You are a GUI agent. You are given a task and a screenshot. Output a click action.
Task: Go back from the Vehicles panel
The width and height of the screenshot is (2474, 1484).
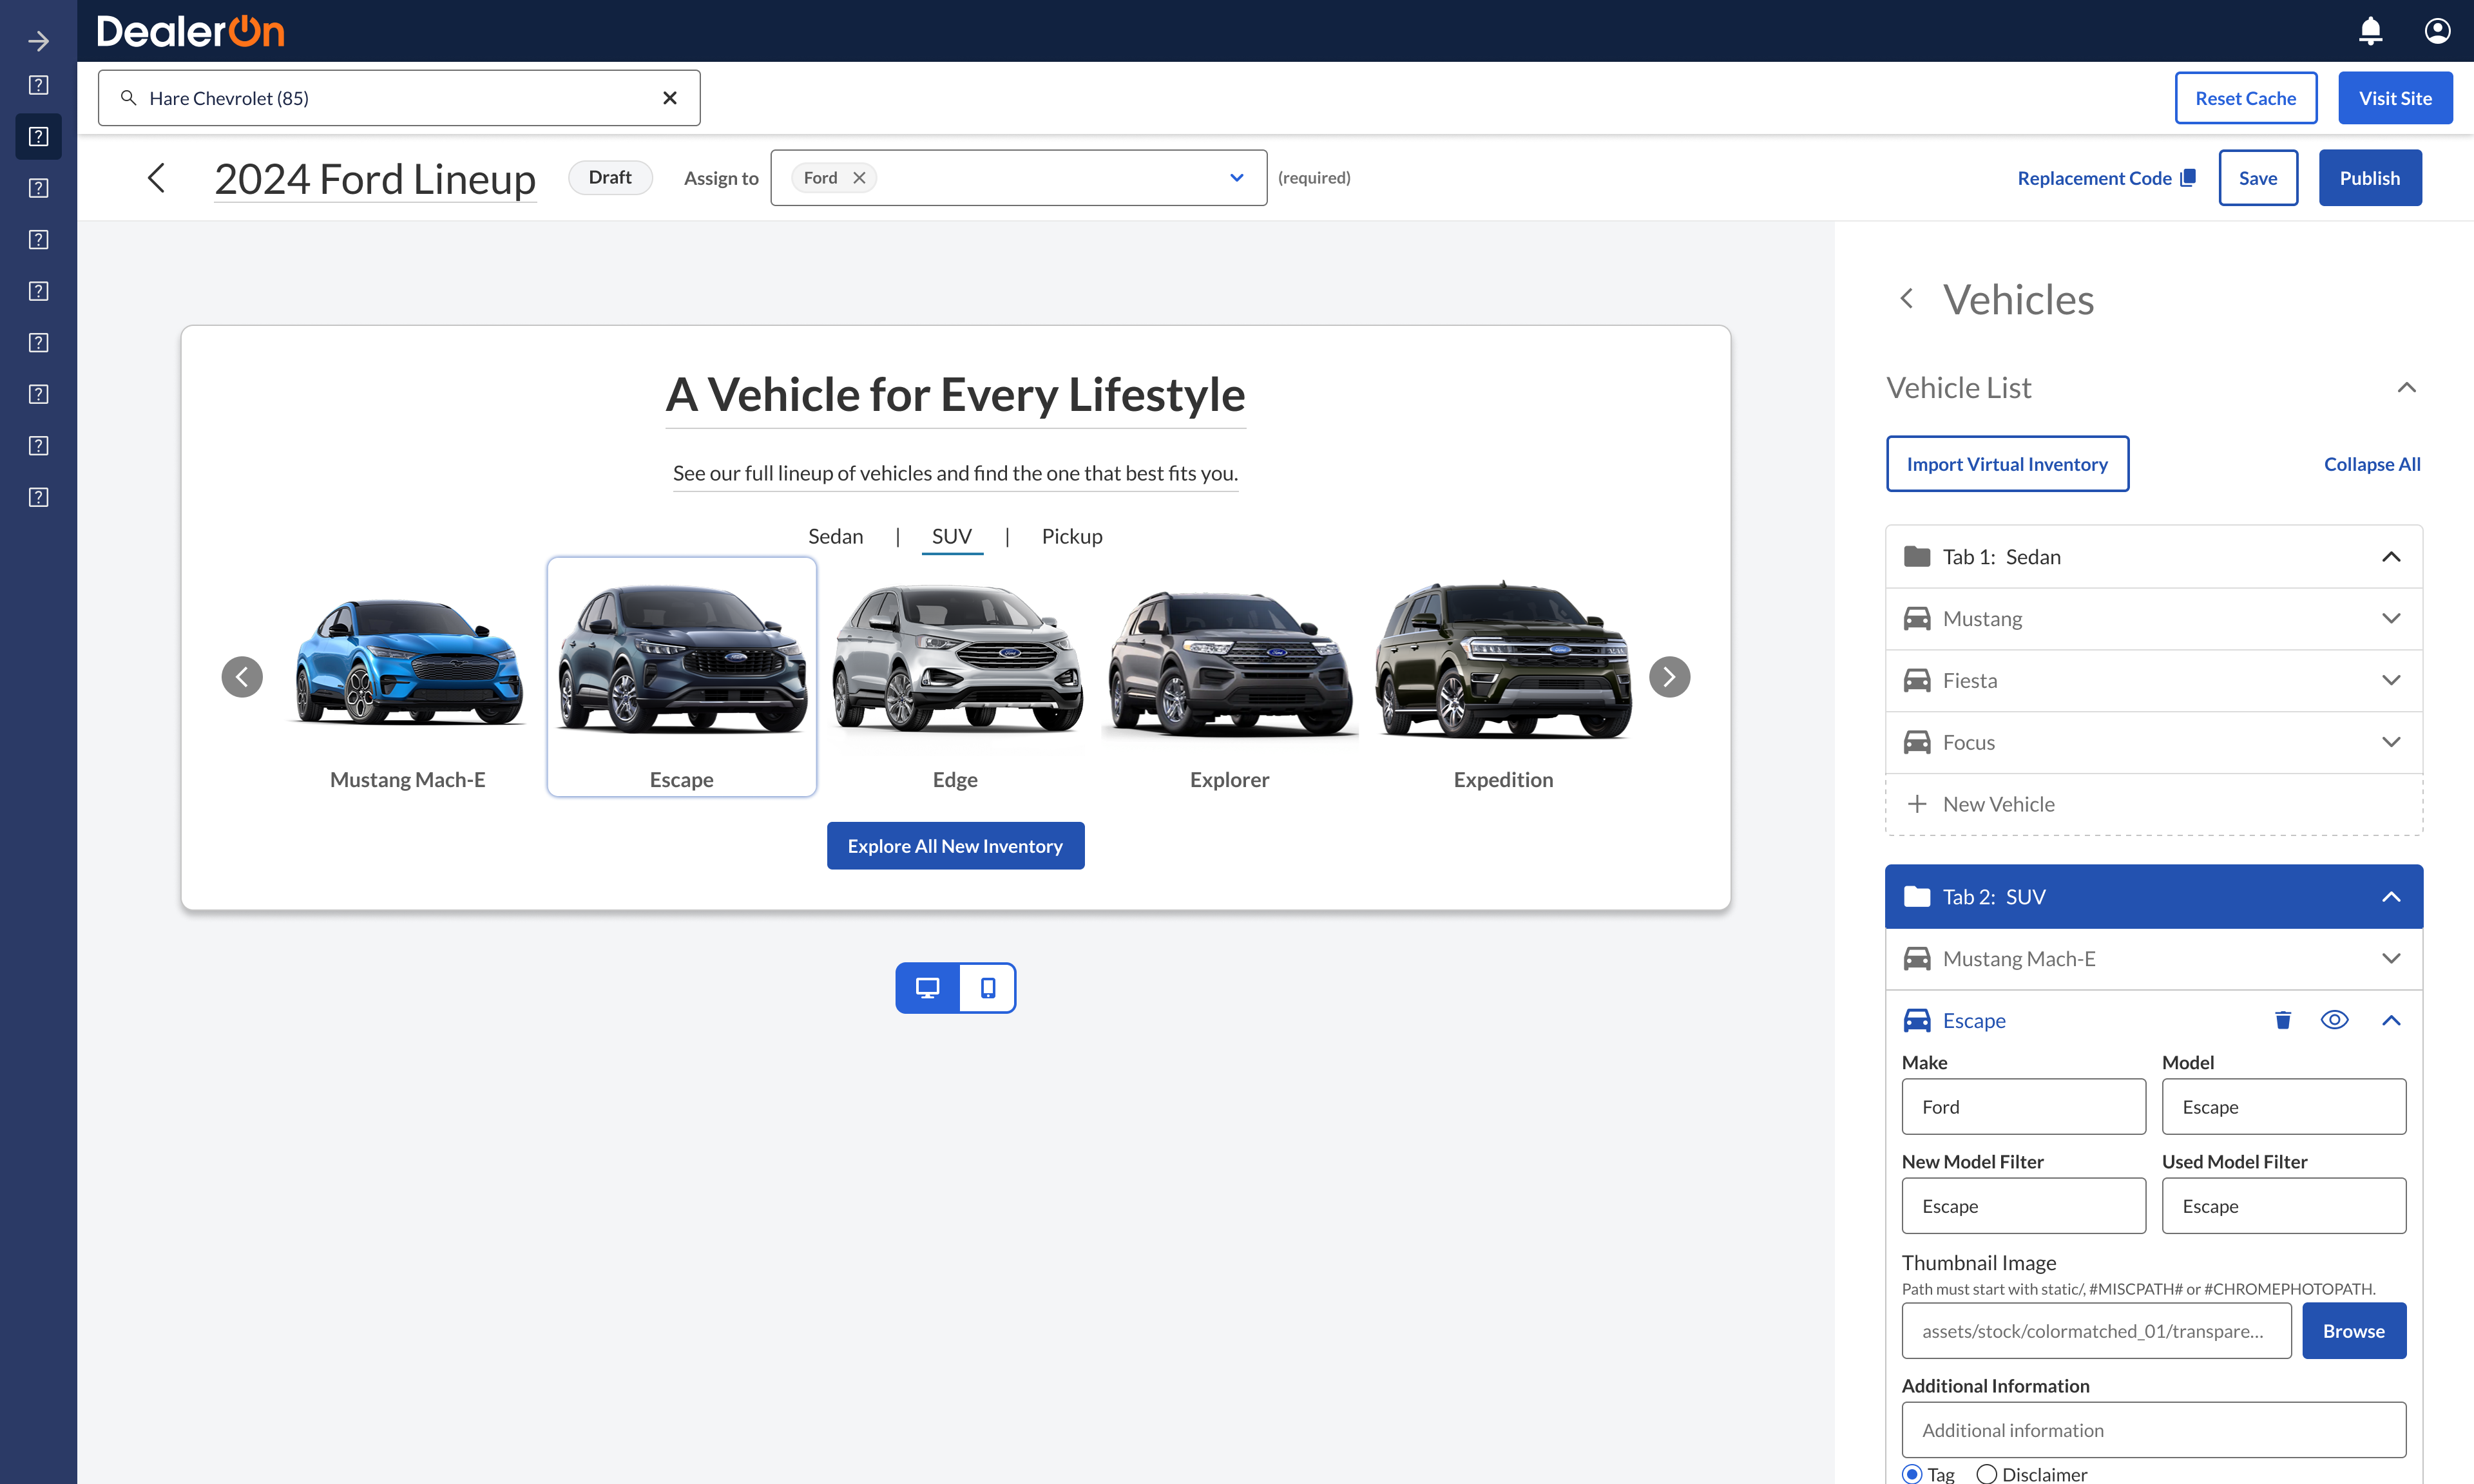pyautogui.click(x=1907, y=299)
